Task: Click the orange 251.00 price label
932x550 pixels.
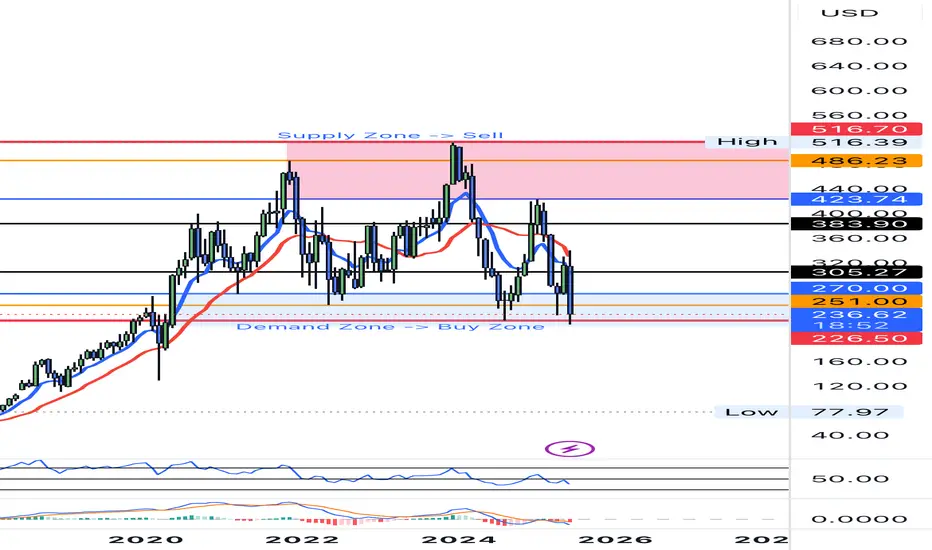Action: coord(857,301)
